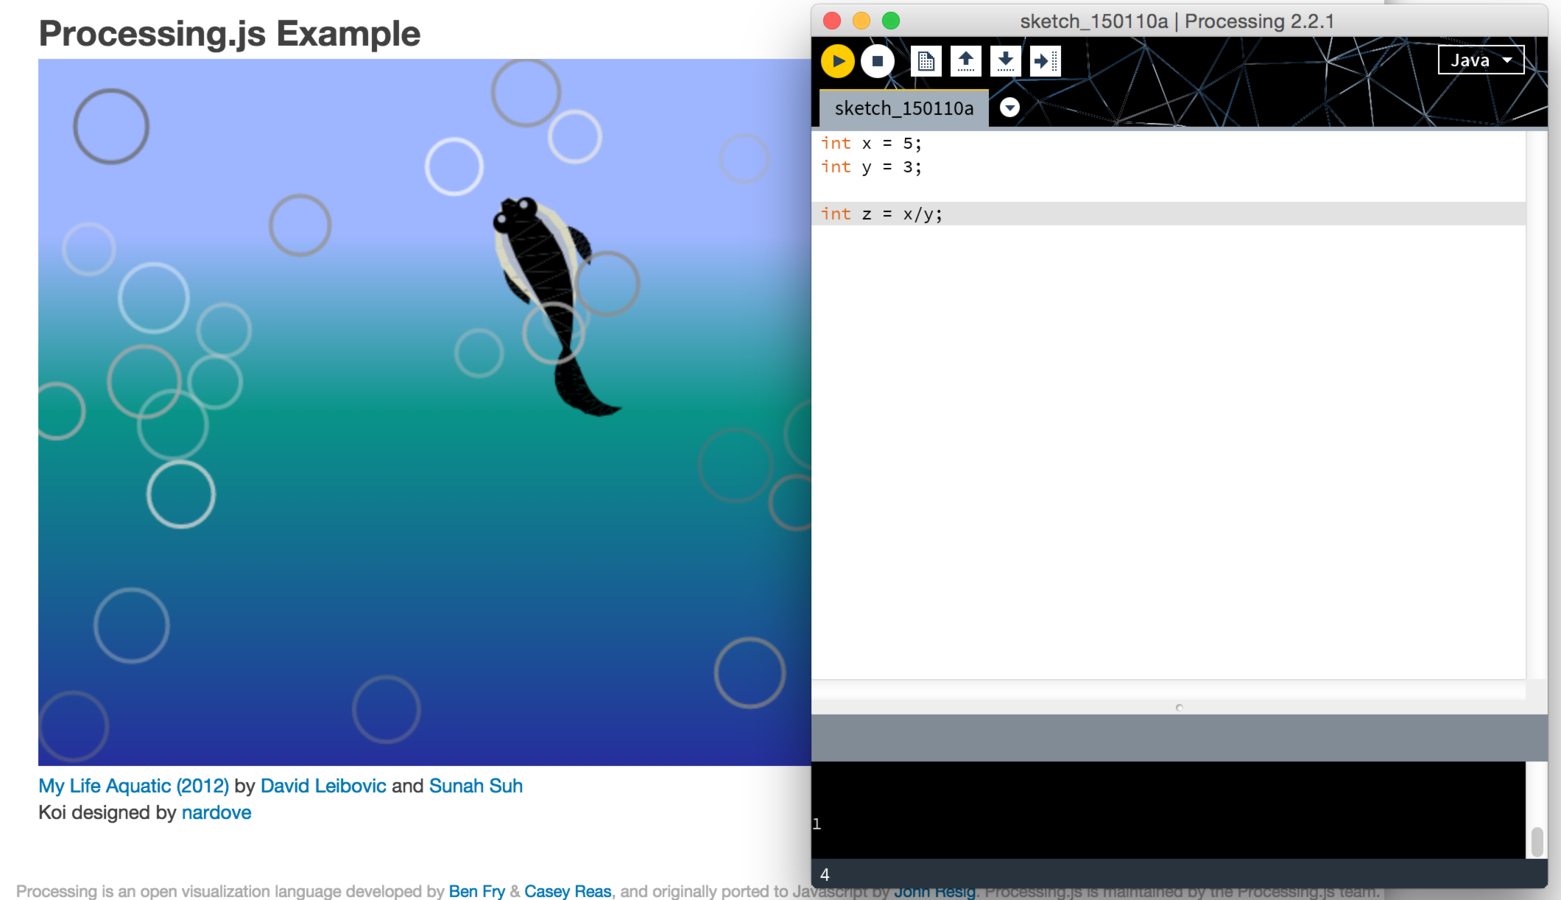This screenshot has height=900, width=1561.
Task: Run the sketch with the Play button
Action: [837, 61]
